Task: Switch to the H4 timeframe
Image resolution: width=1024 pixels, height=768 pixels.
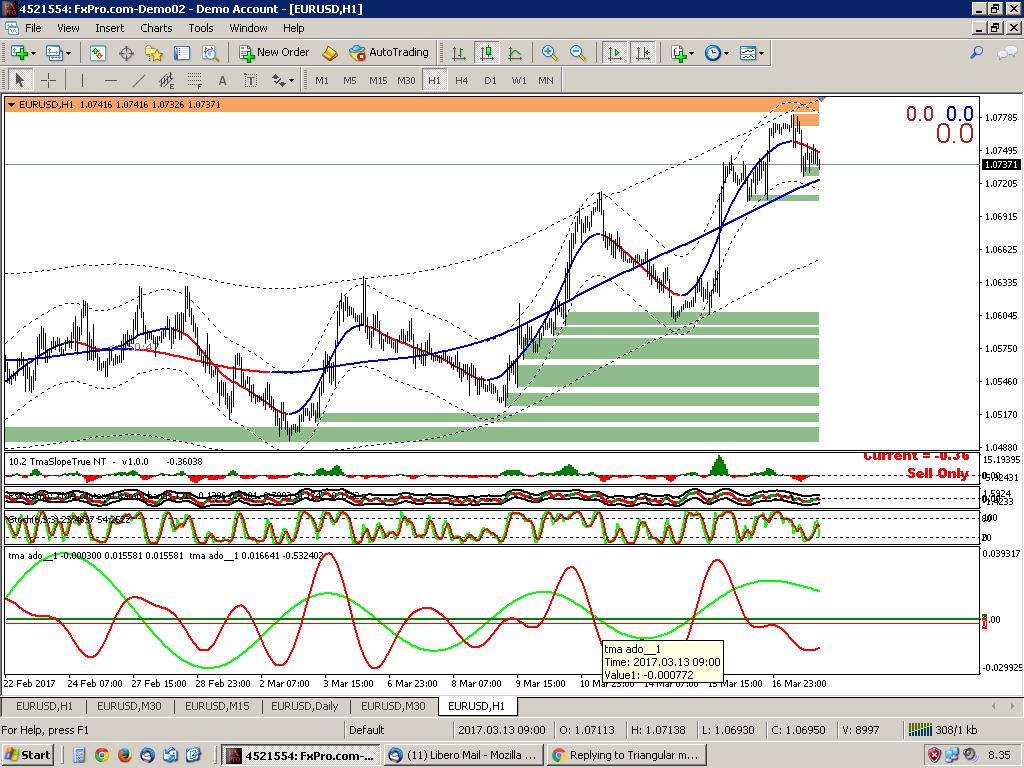Action: point(461,80)
